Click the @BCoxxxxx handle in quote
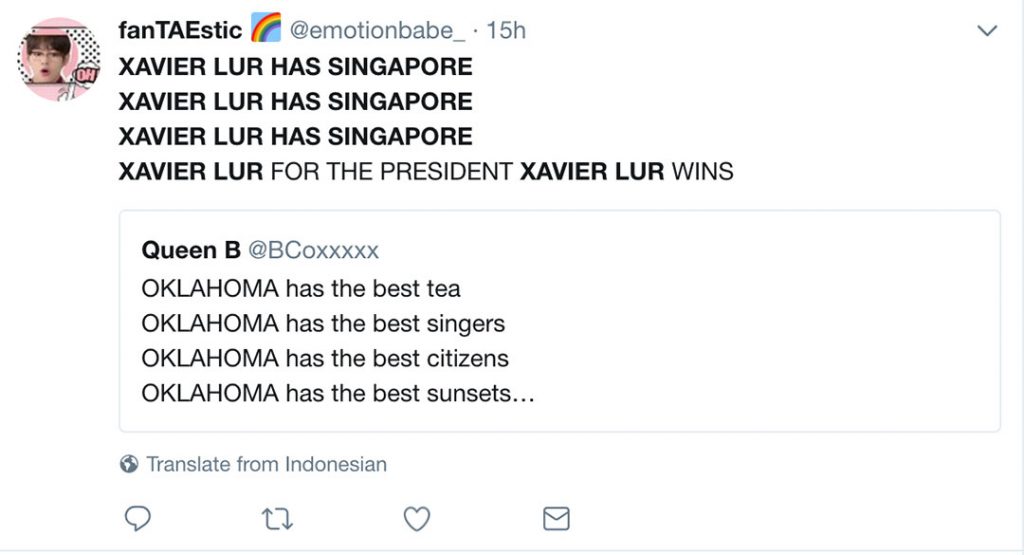The image size is (1024, 555). pyautogui.click(x=313, y=249)
